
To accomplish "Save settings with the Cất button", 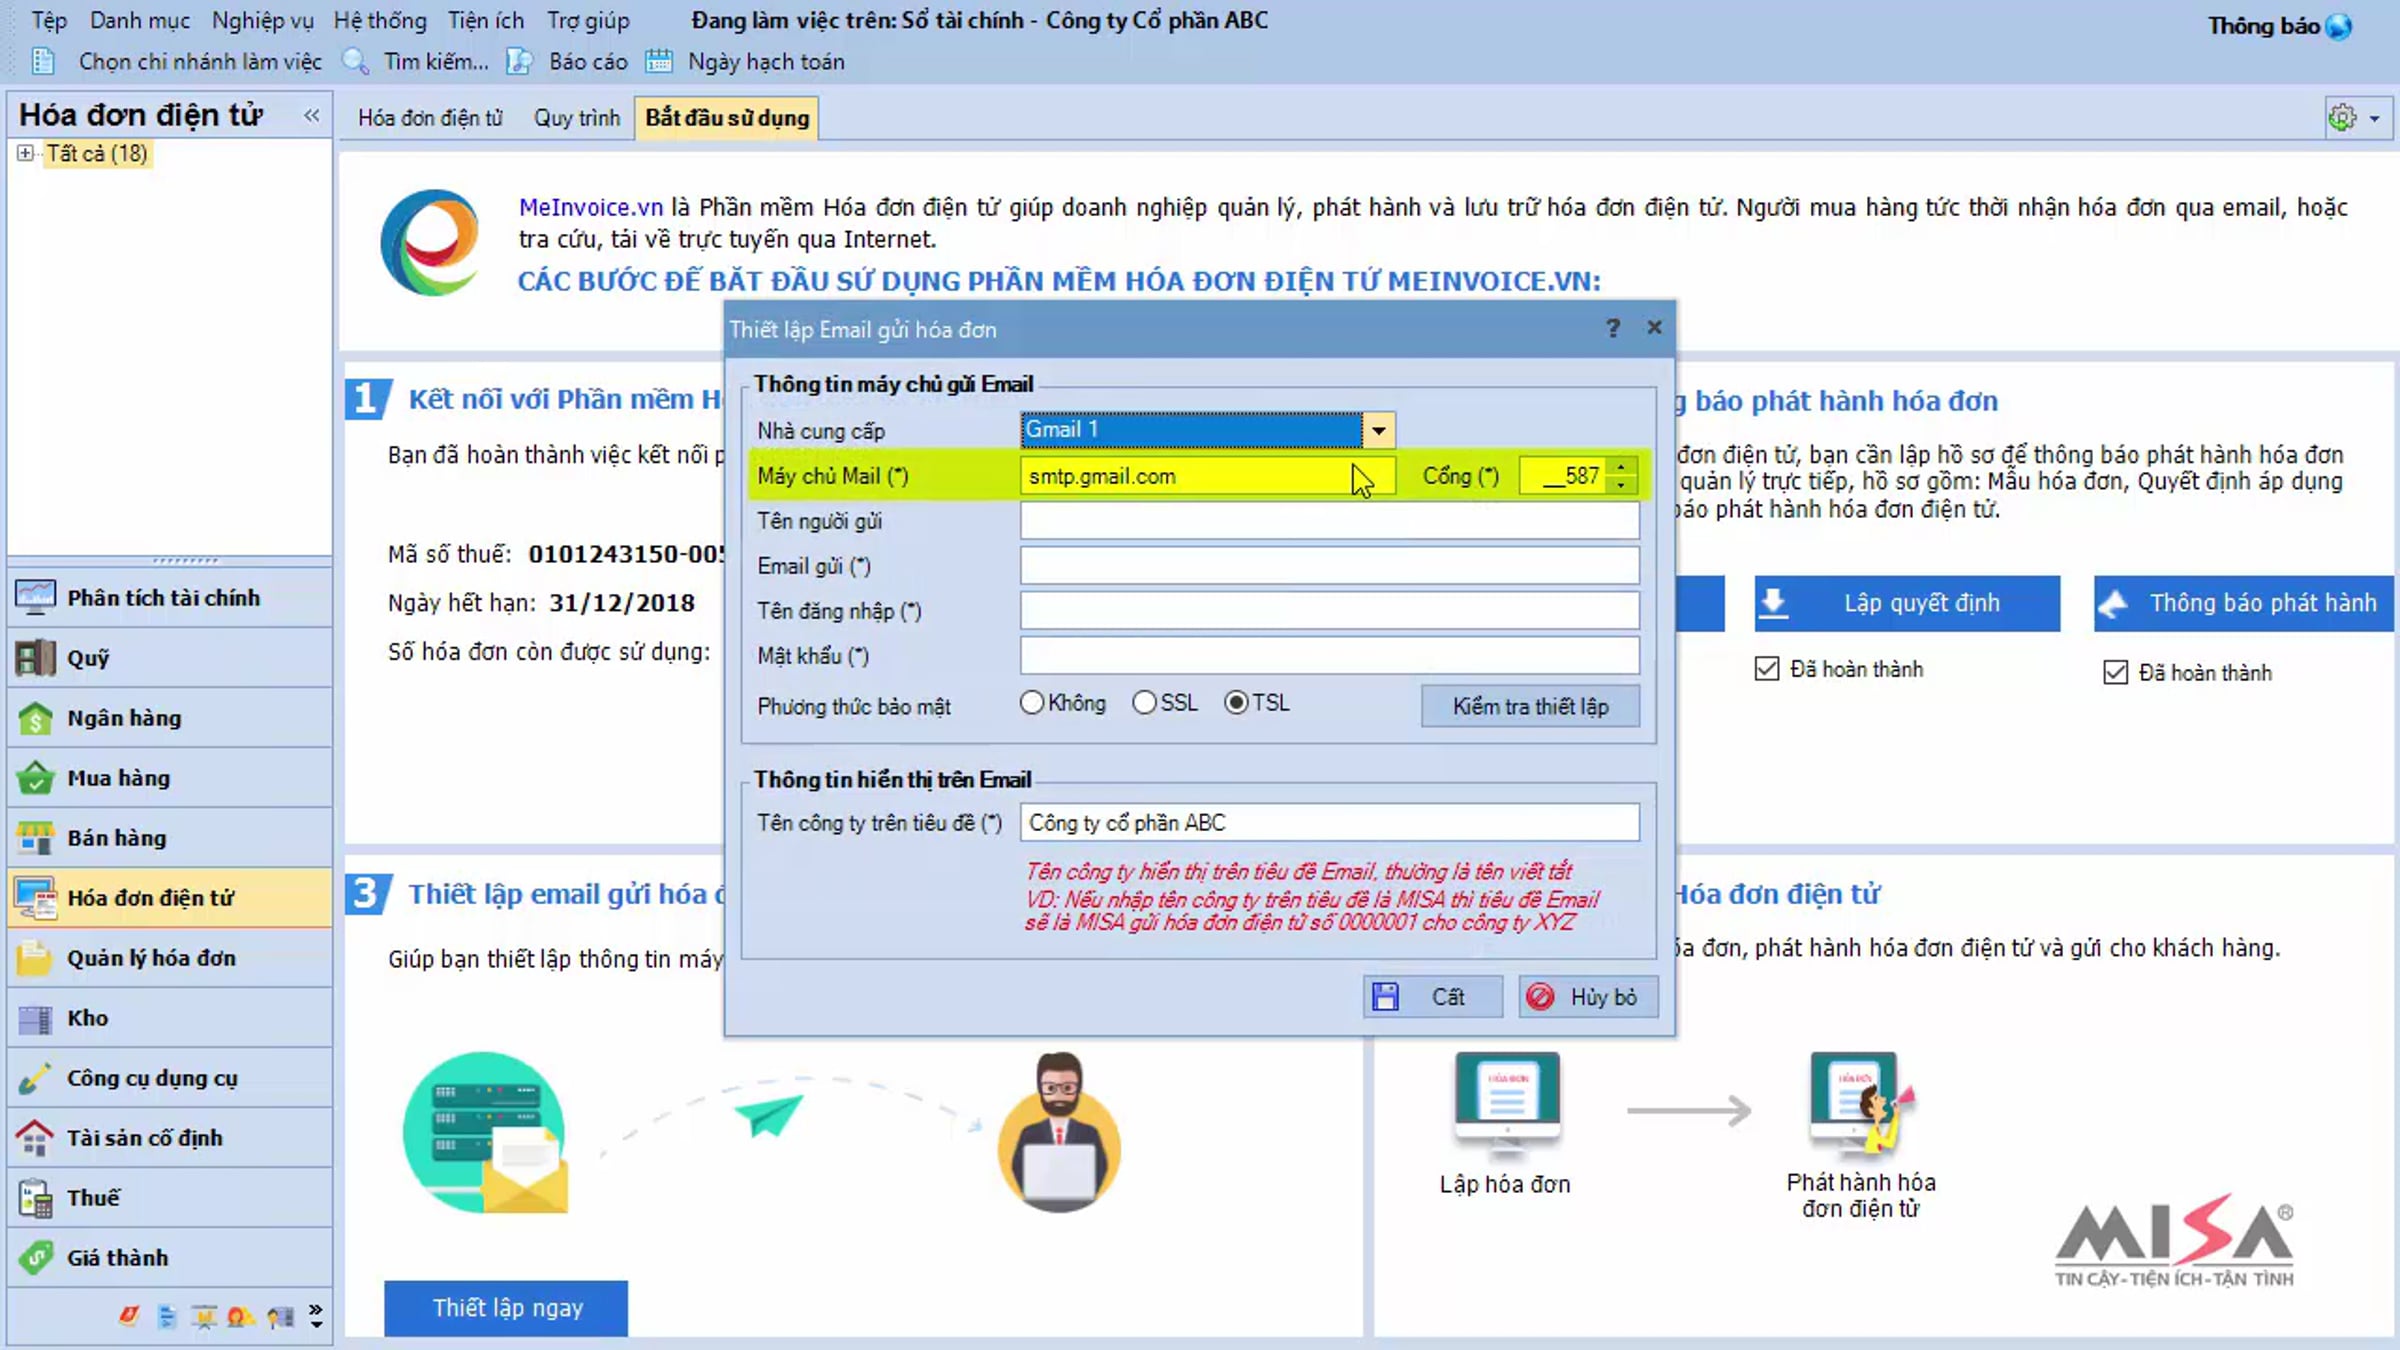I will tap(1432, 997).
